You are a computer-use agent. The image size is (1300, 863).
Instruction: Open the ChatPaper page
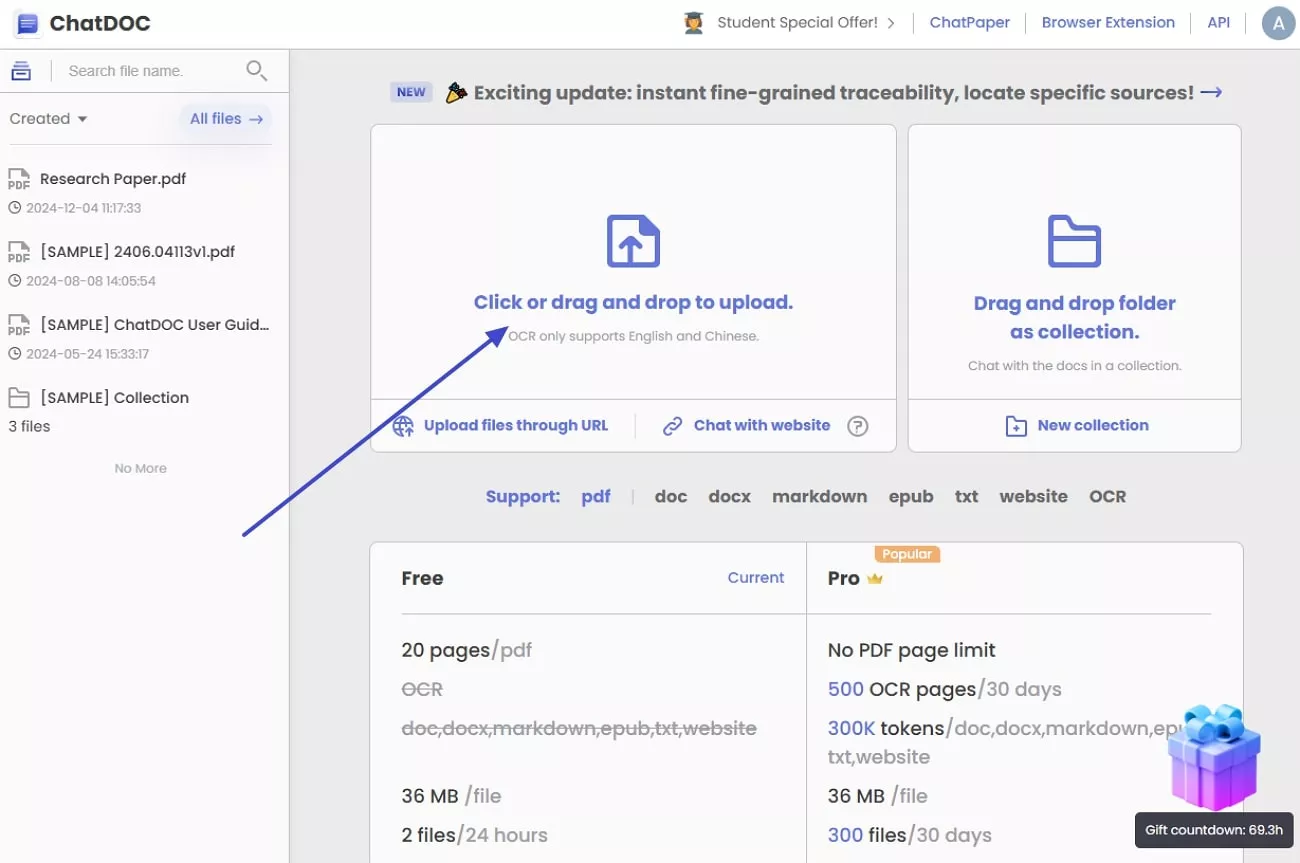point(969,22)
